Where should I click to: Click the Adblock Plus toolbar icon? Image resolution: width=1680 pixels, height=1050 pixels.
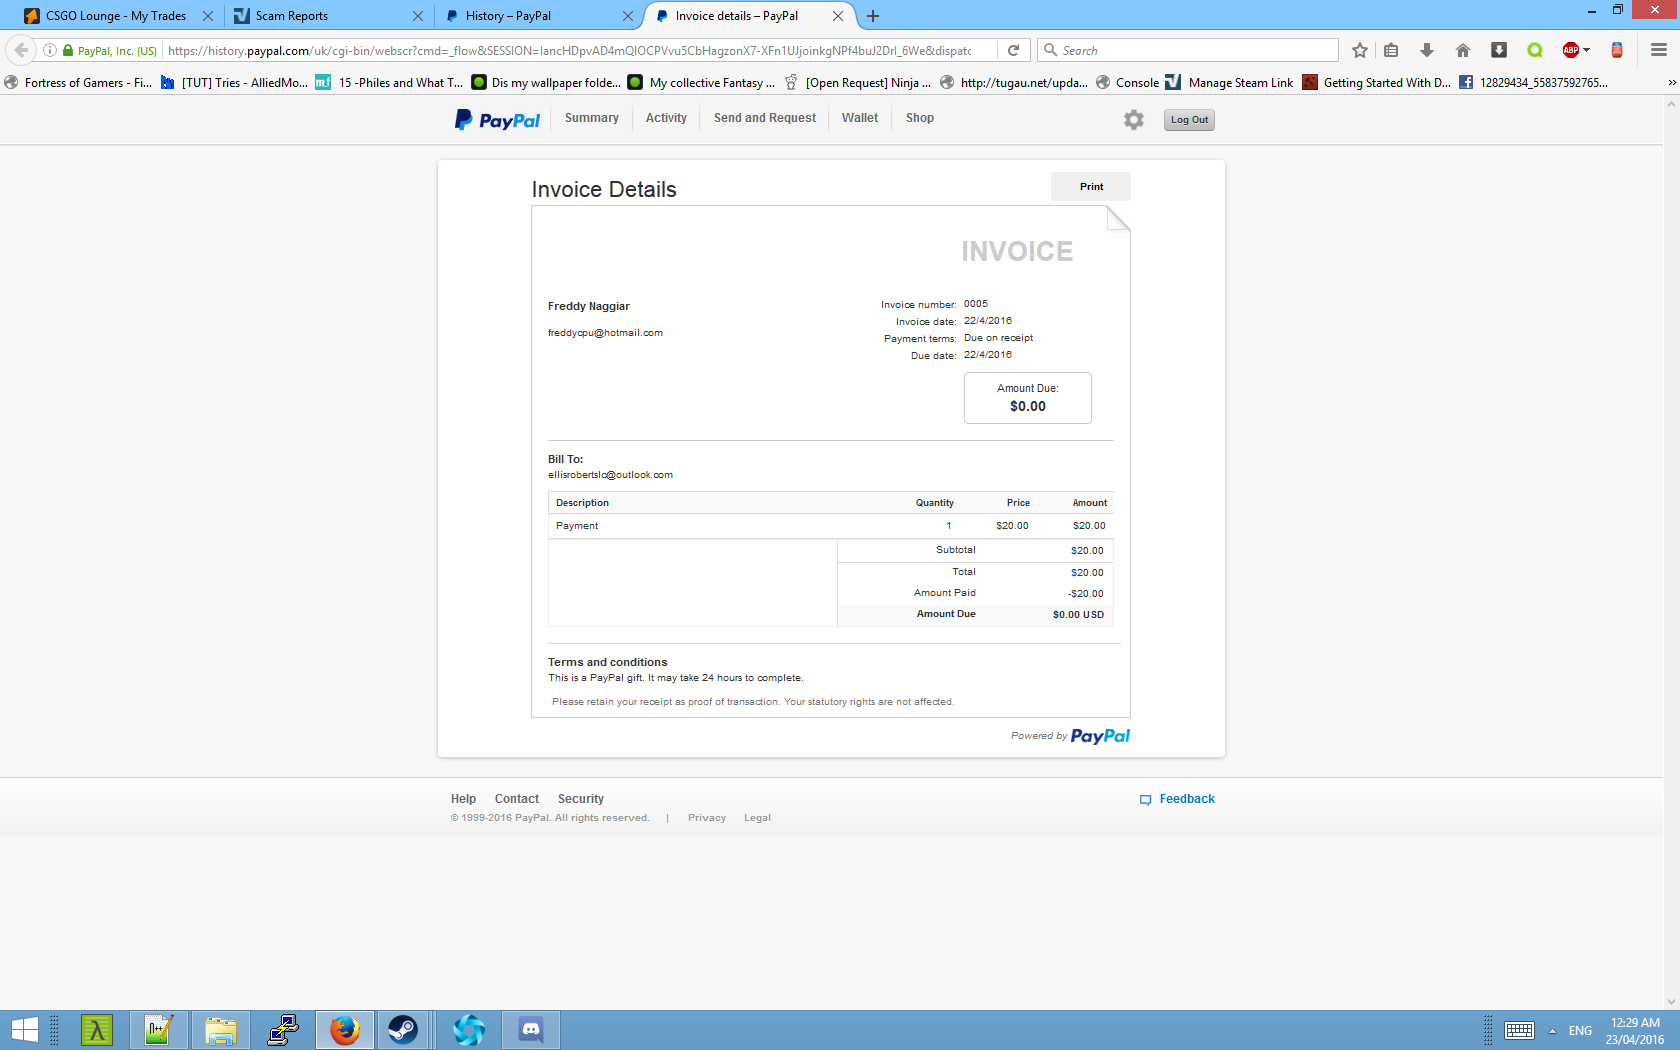tap(1570, 51)
